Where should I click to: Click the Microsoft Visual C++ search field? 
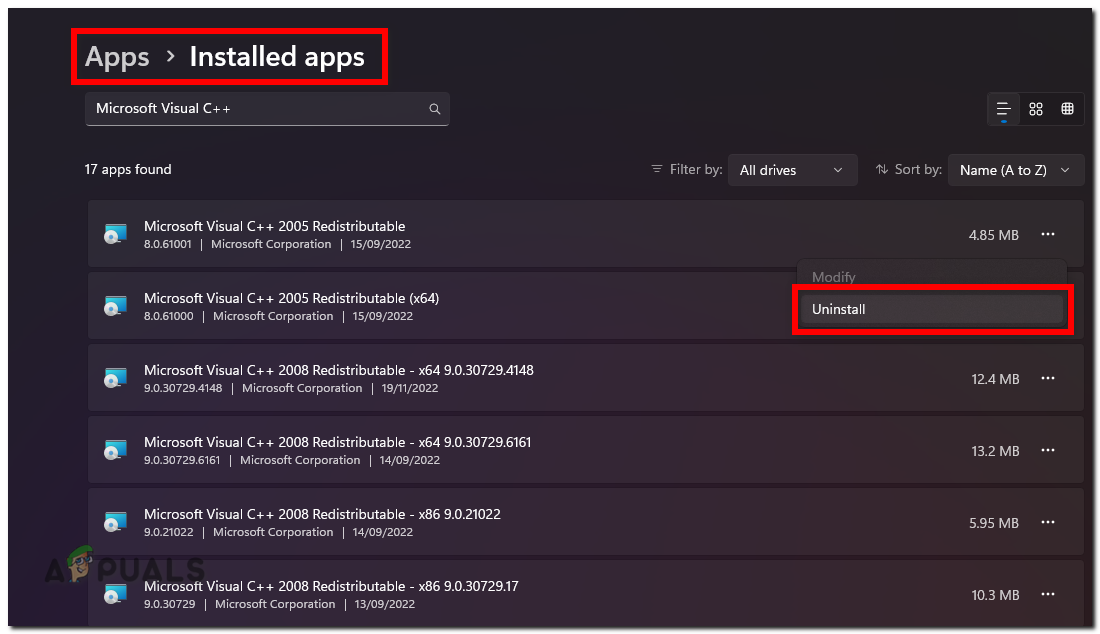click(x=267, y=109)
